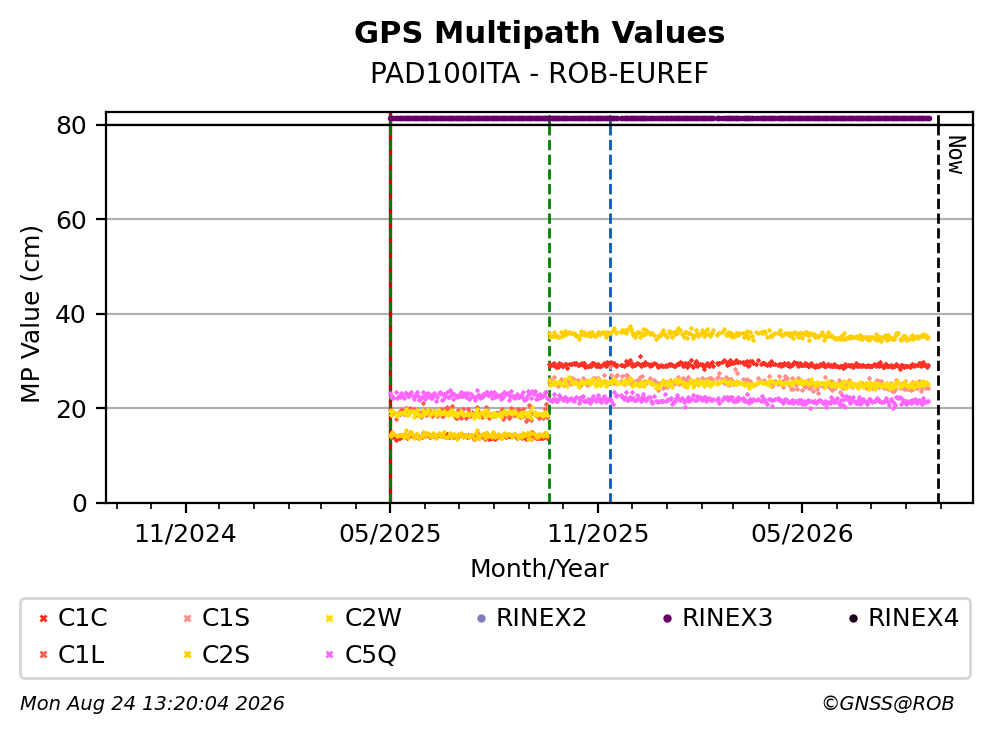The image size is (993, 734).
Task: Select the Now dashed line label
Action: tap(956, 155)
